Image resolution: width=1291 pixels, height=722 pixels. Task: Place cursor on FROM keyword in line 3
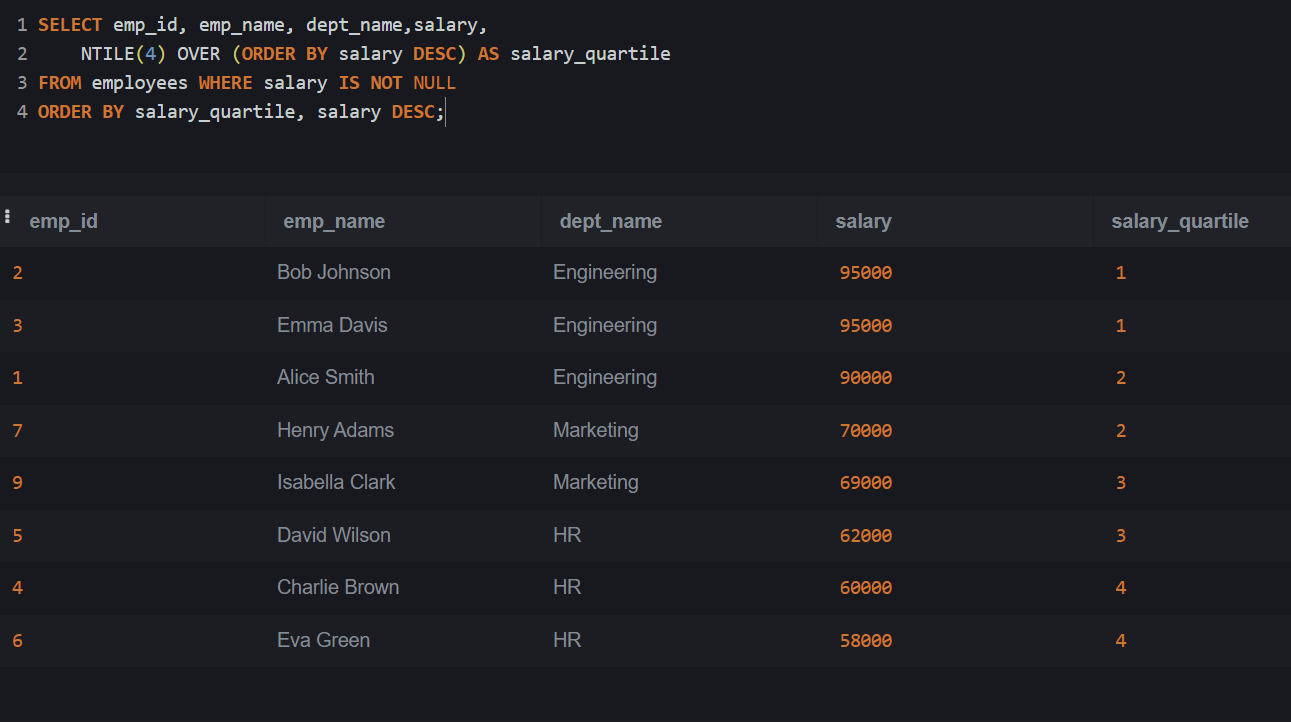(60, 83)
